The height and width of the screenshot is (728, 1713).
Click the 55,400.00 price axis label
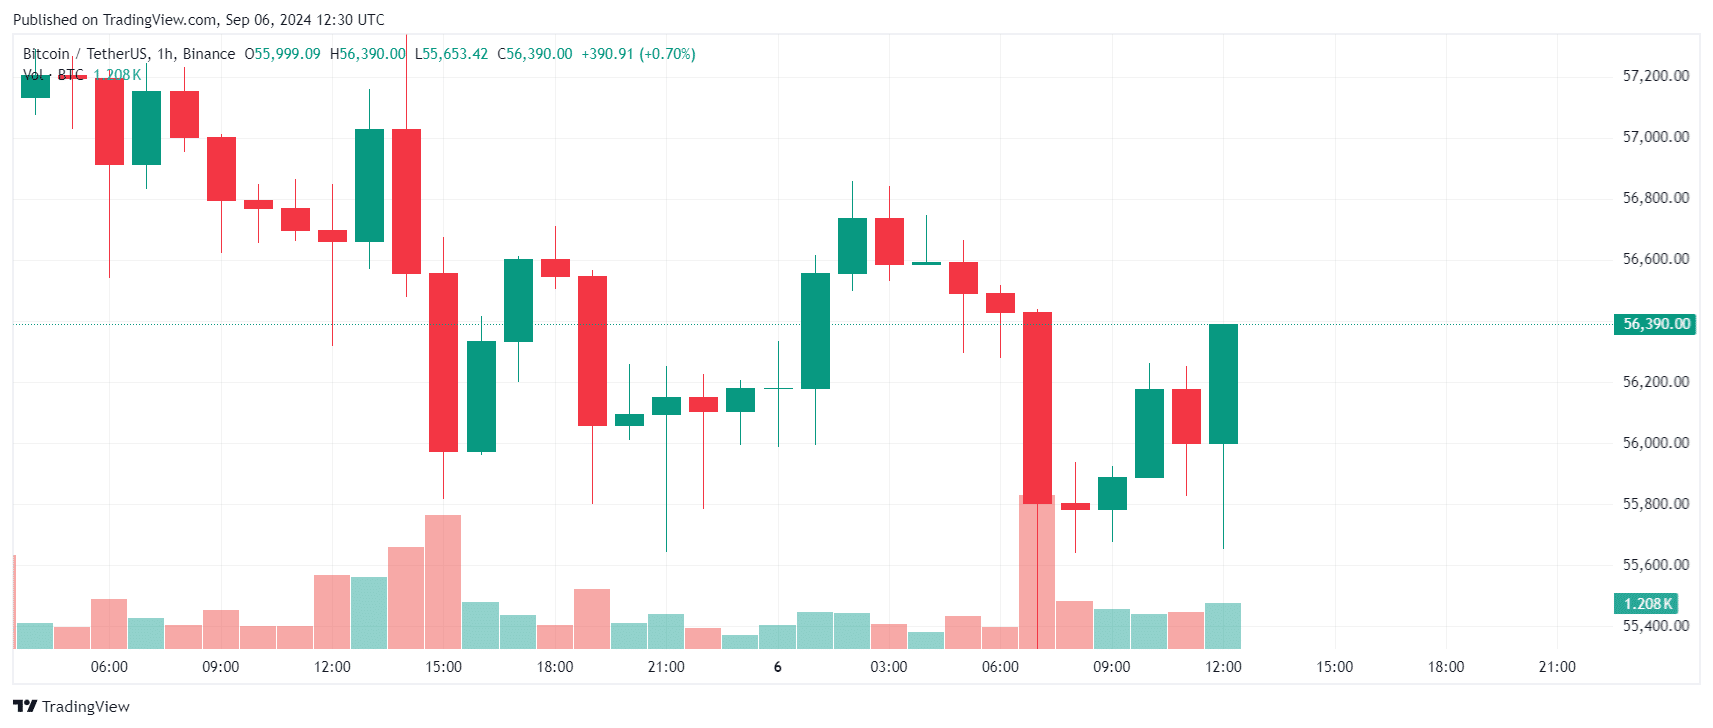point(1655,626)
